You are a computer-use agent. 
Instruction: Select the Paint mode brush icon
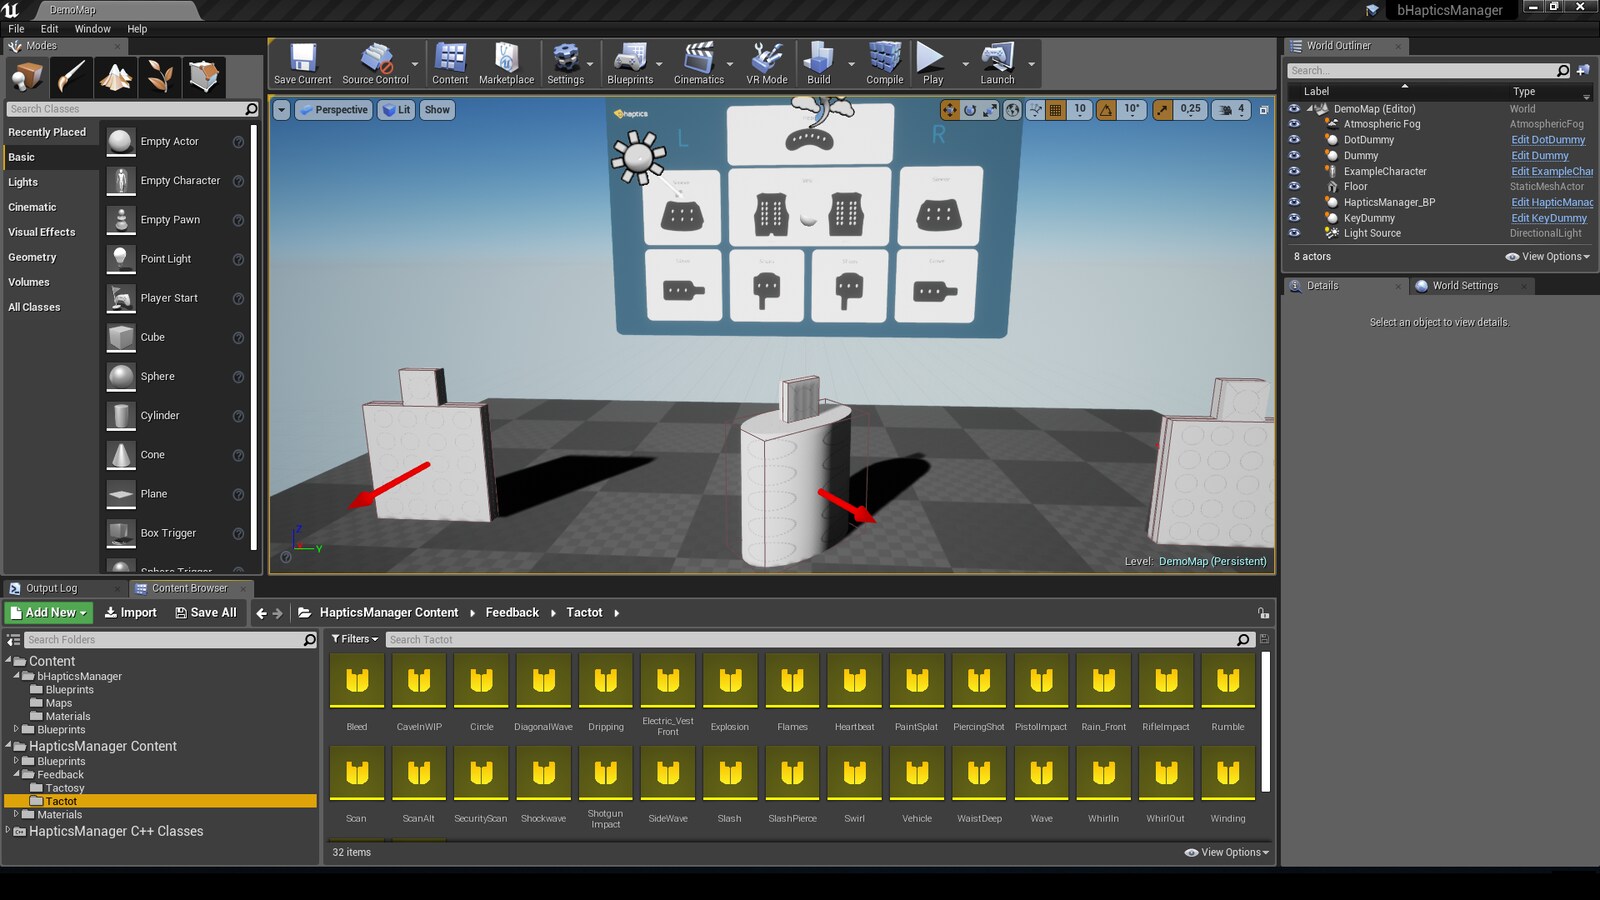(71, 76)
